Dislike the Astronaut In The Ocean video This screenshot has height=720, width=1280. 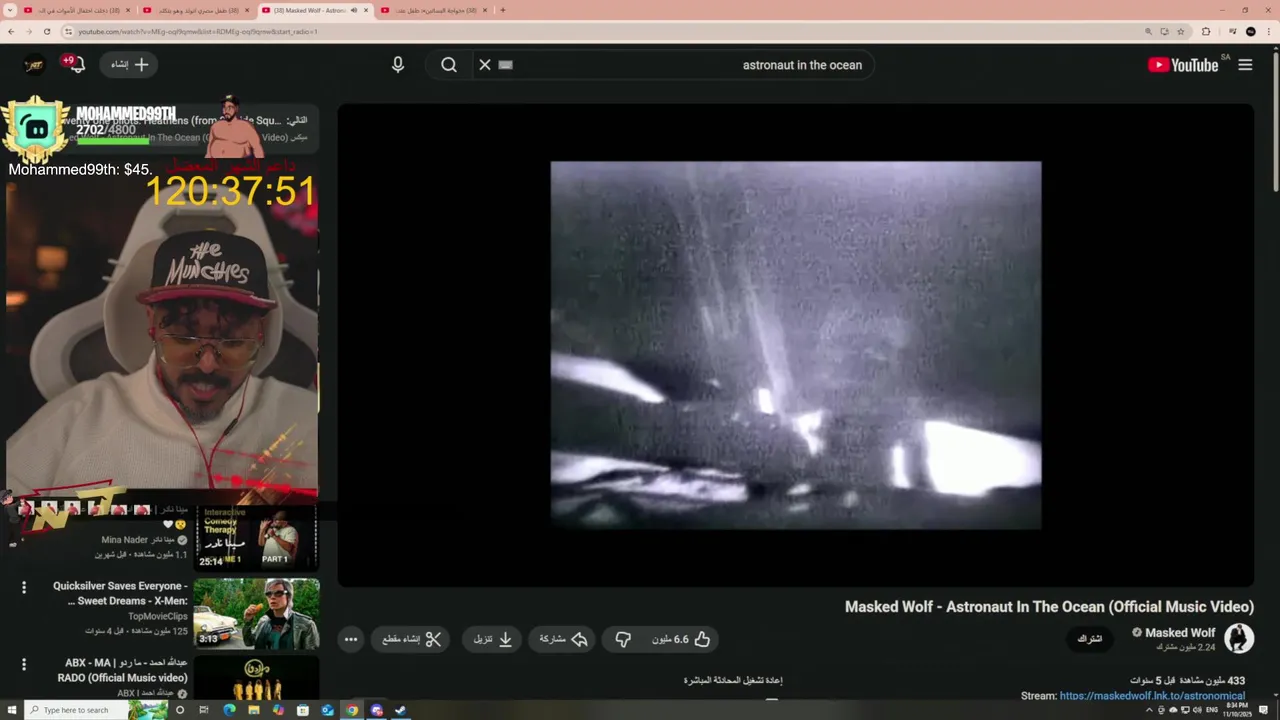(x=623, y=639)
